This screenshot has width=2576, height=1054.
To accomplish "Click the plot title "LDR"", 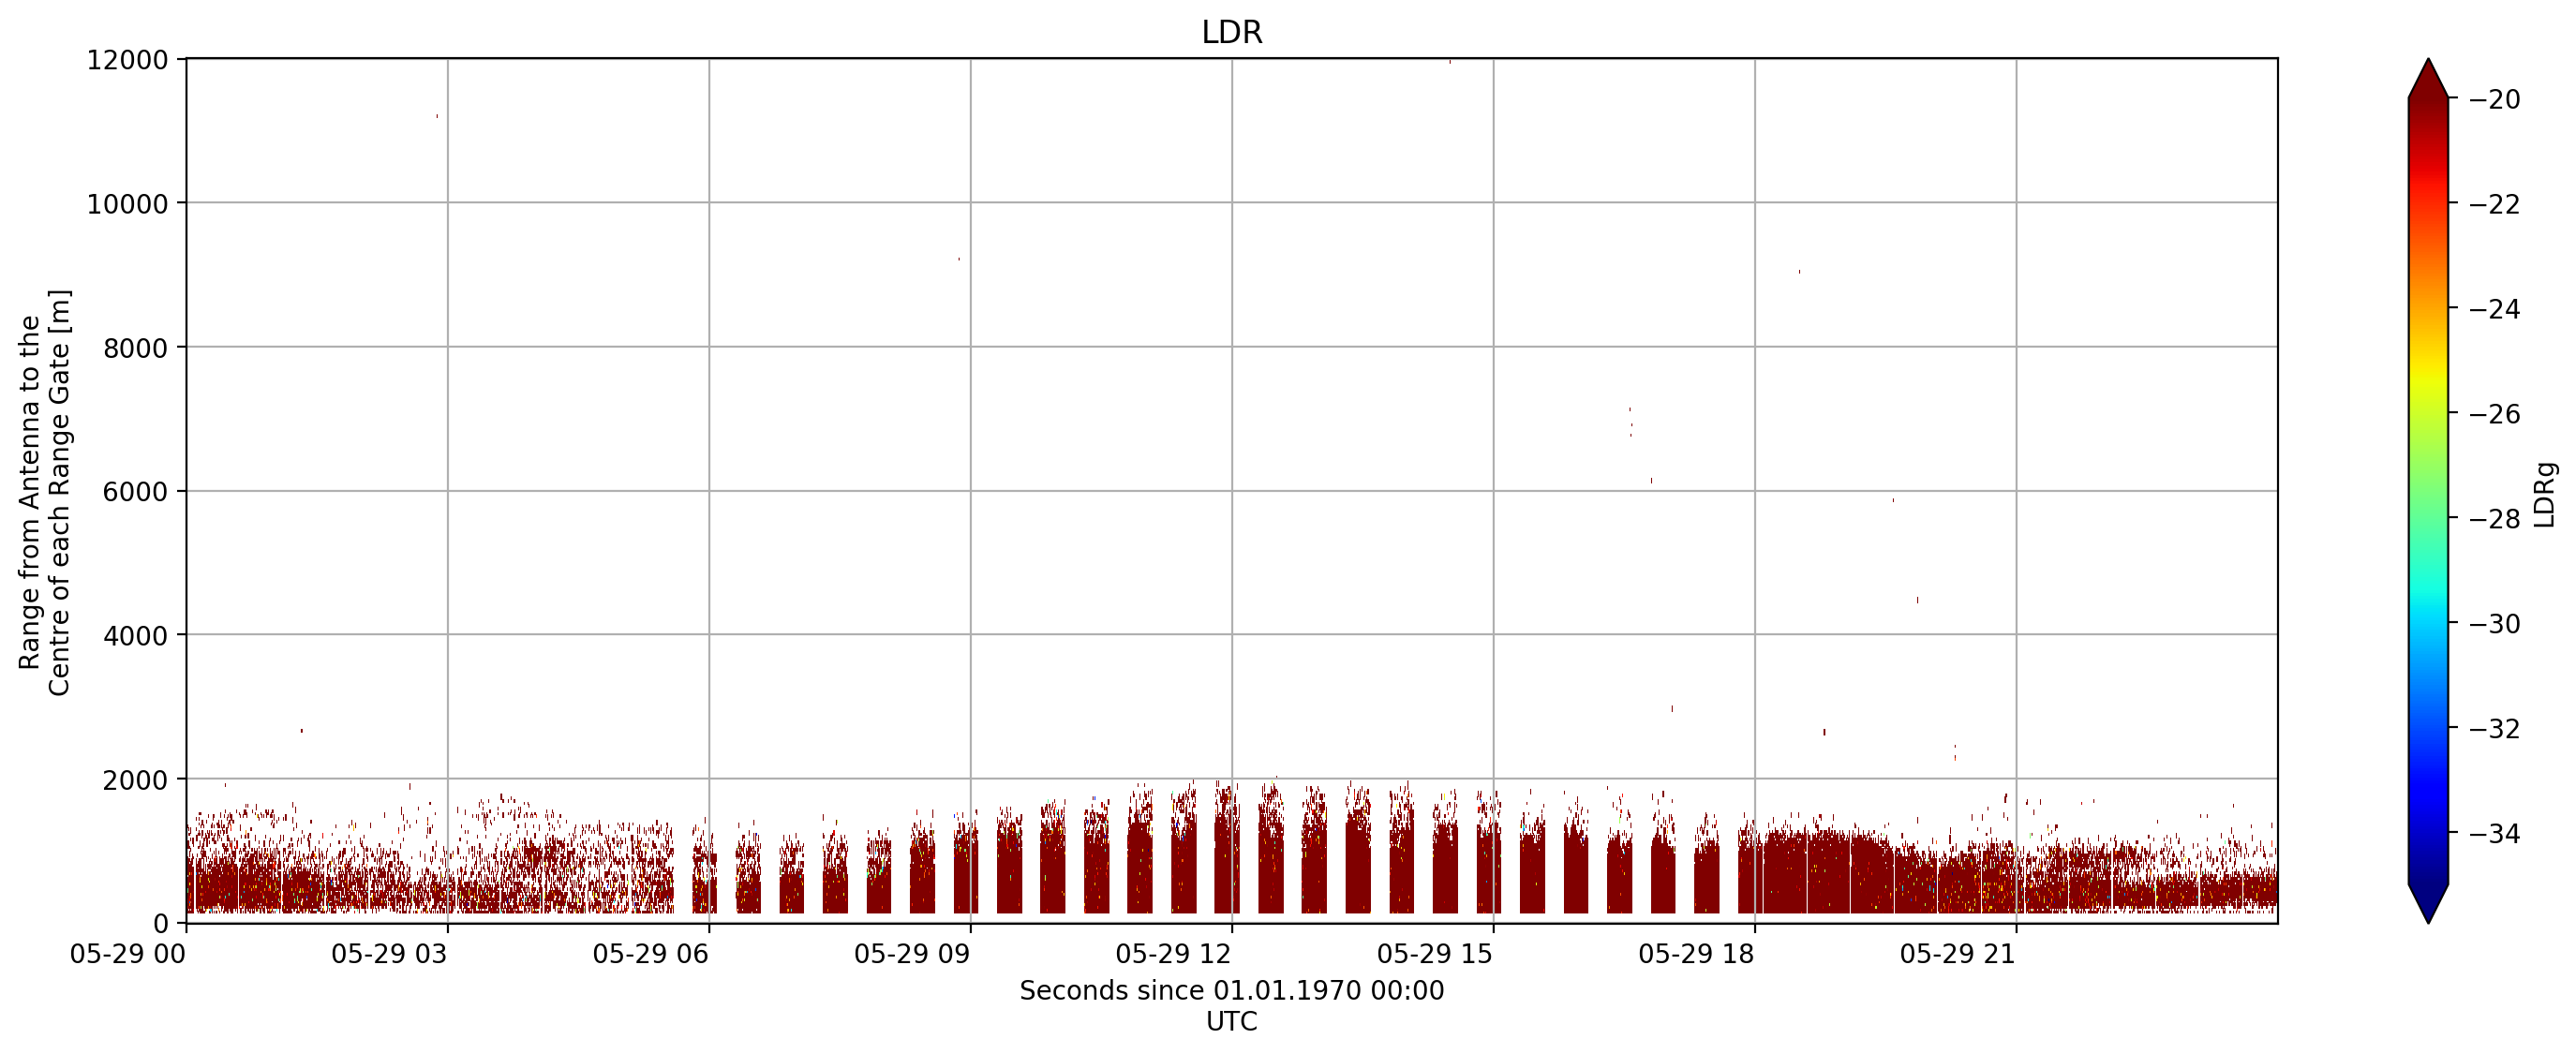I will [x=1231, y=32].
